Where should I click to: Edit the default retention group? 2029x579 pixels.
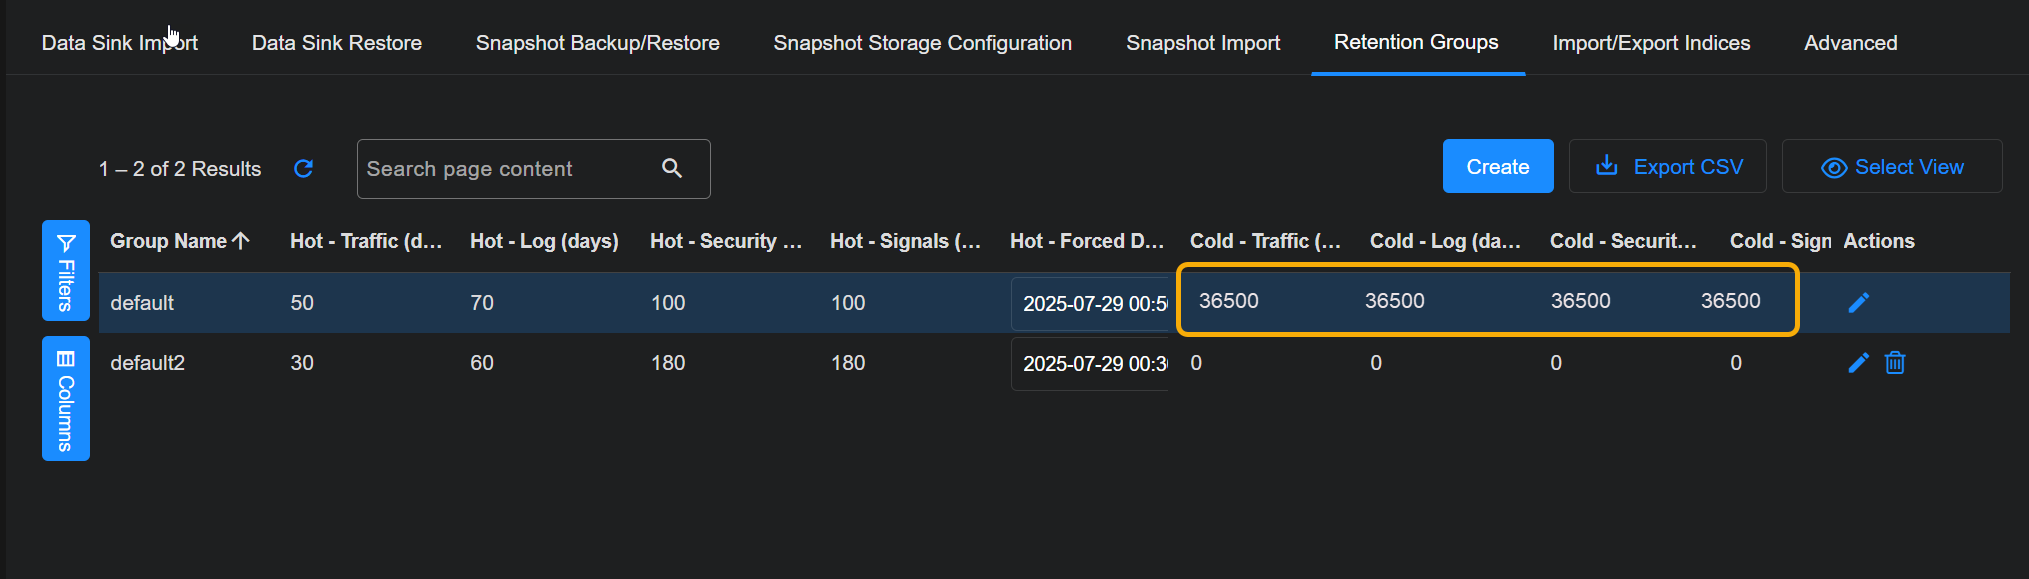coord(1858,303)
